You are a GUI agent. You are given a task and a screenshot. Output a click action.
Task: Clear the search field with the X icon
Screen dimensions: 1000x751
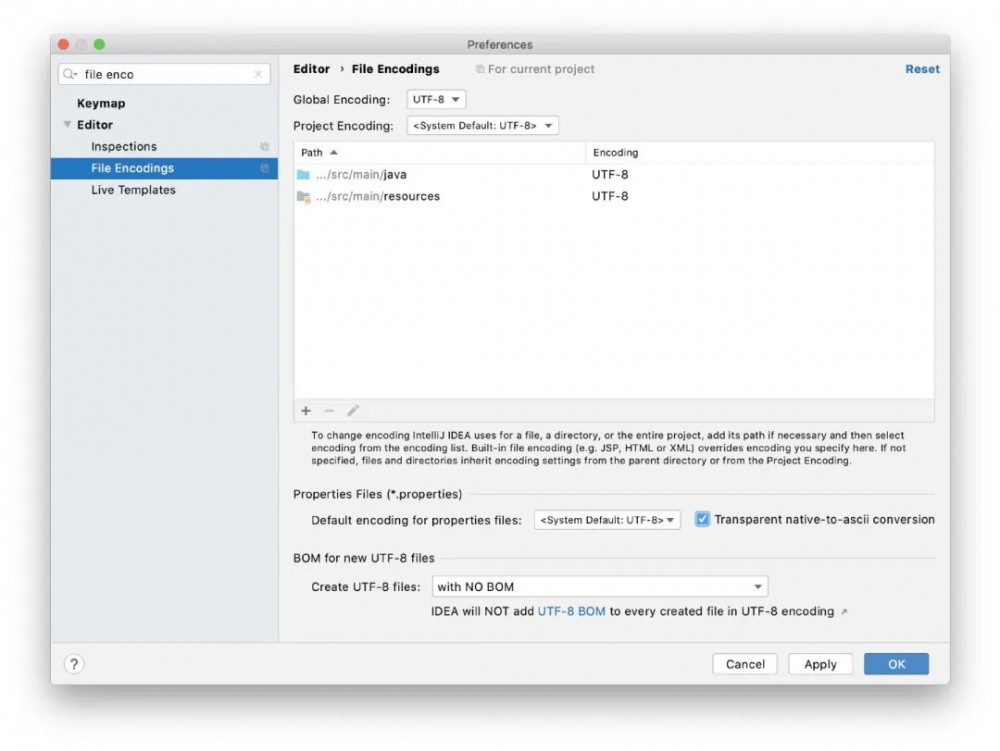click(x=258, y=74)
